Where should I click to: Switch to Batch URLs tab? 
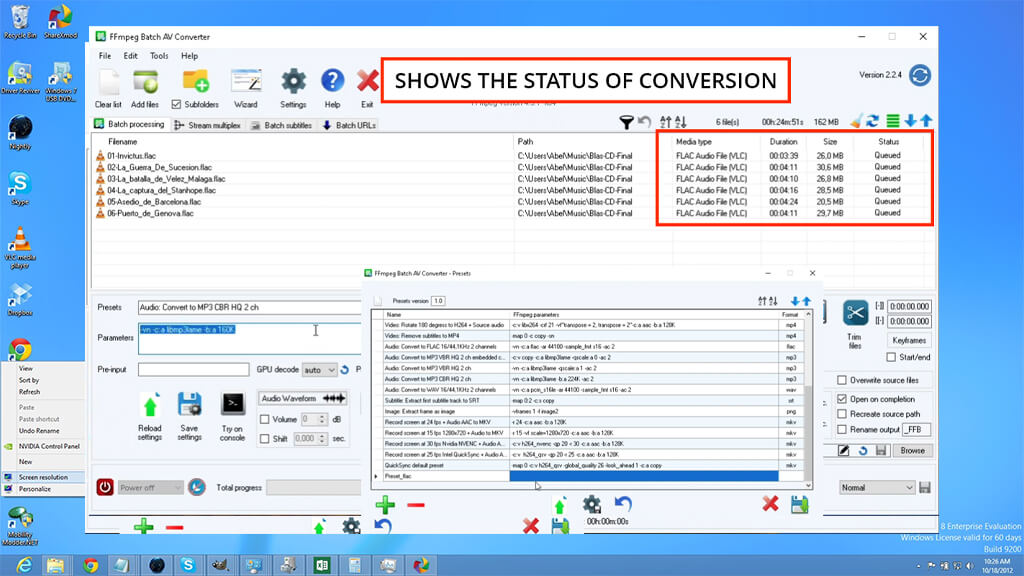(x=350, y=125)
